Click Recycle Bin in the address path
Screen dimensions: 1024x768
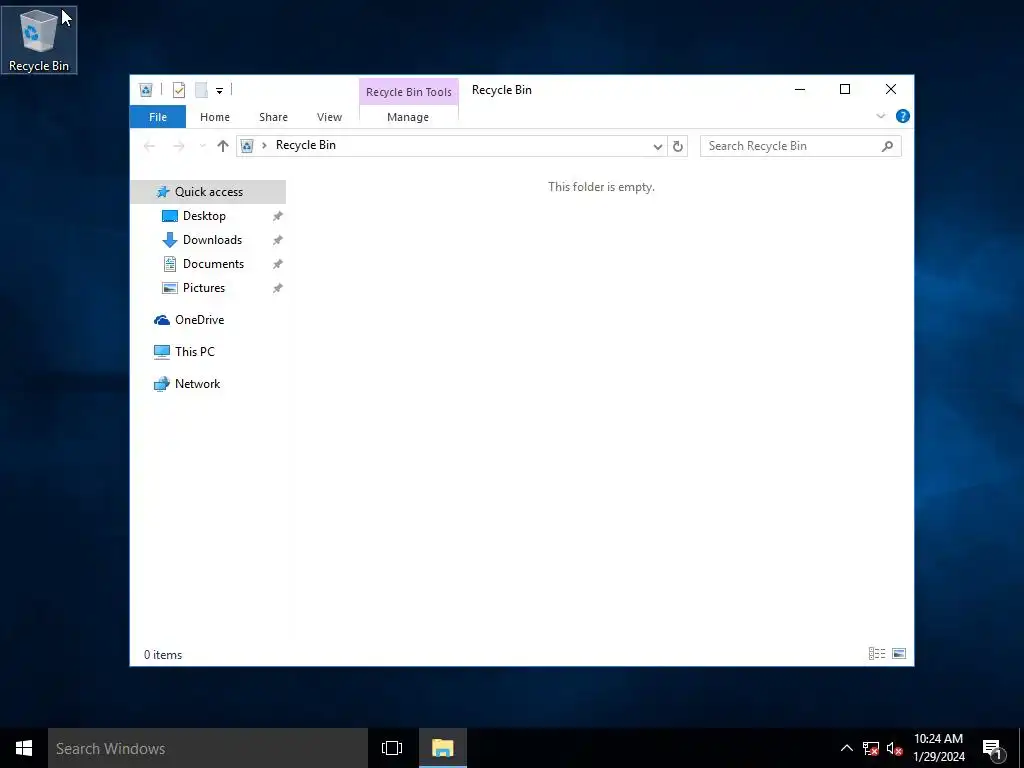[x=306, y=145]
